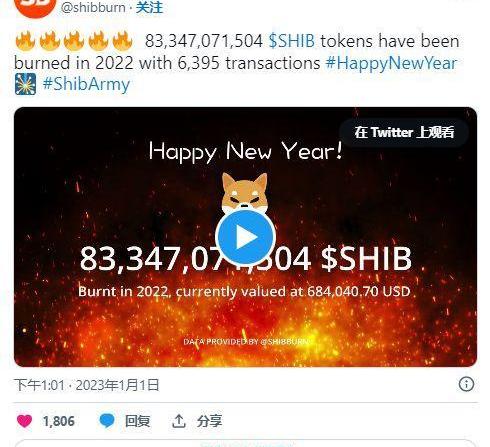
Task: Play the Happy New Year video
Action: tap(245, 237)
